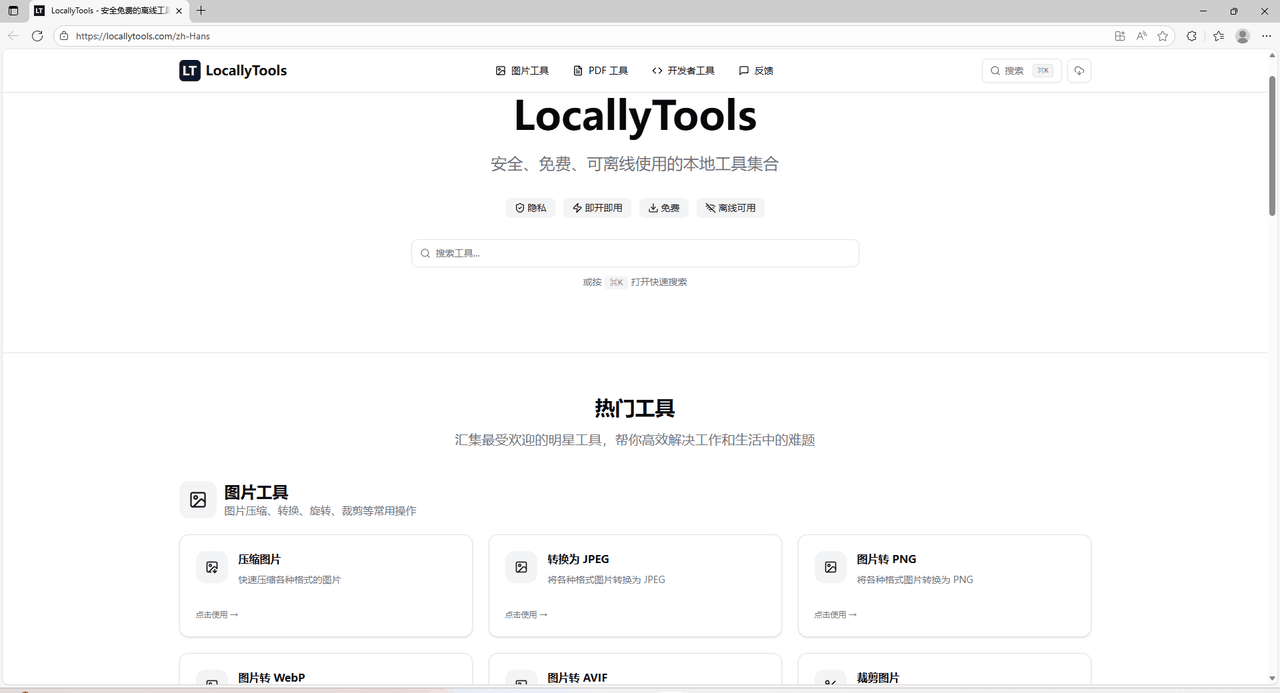The width and height of the screenshot is (1280, 693).
Task: Click the 反馈 feedback link
Action: [x=756, y=71]
